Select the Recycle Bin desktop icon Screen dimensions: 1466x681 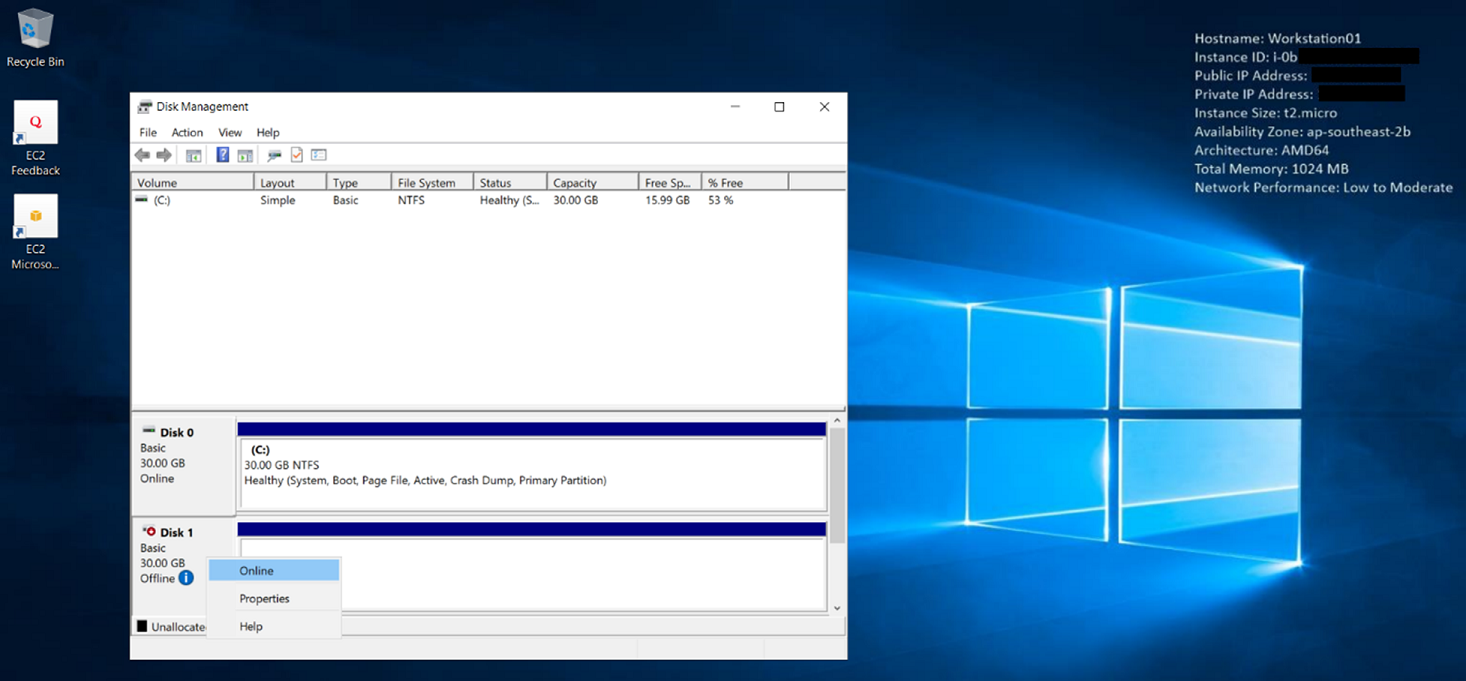pos(35,39)
